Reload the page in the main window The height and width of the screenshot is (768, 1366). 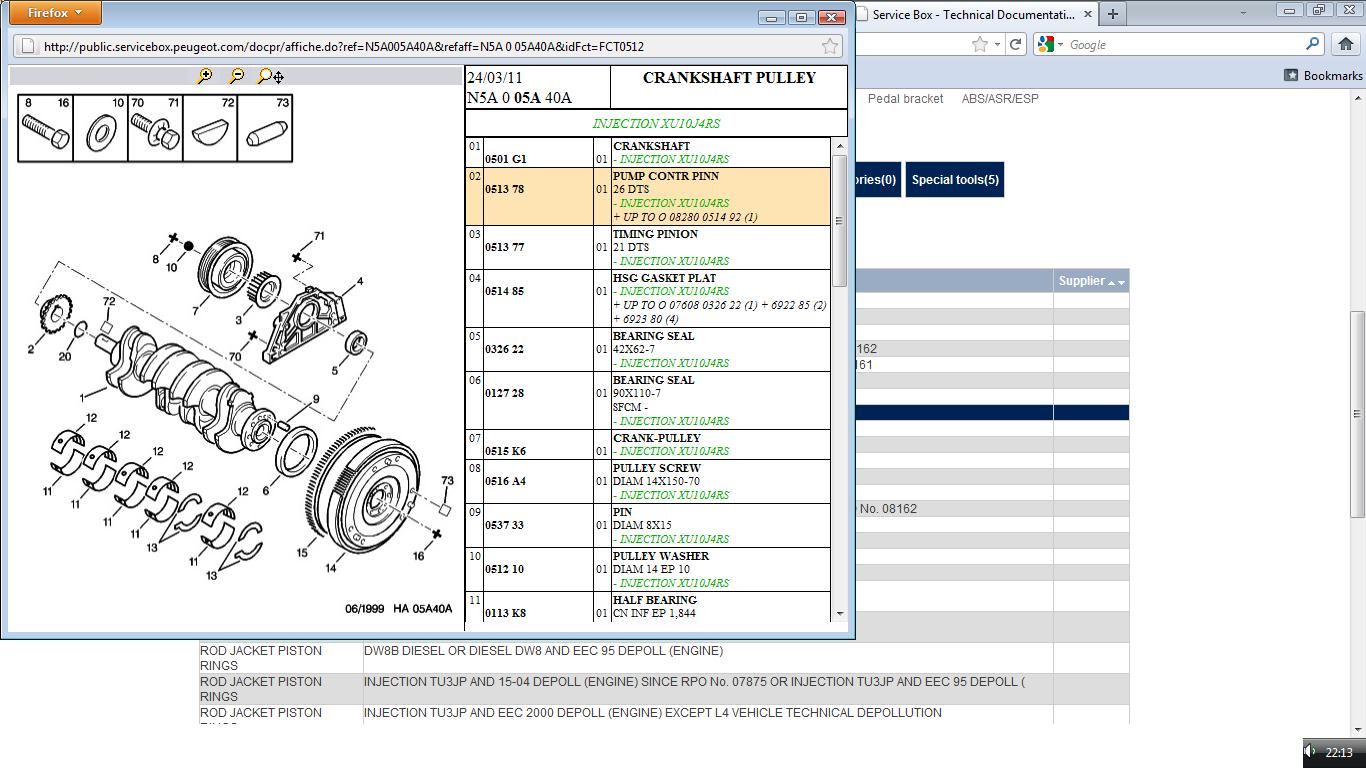1016,44
